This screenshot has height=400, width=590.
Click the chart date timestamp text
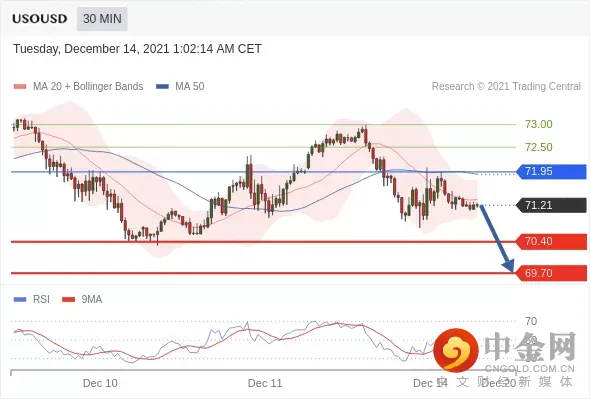tap(137, 49)
